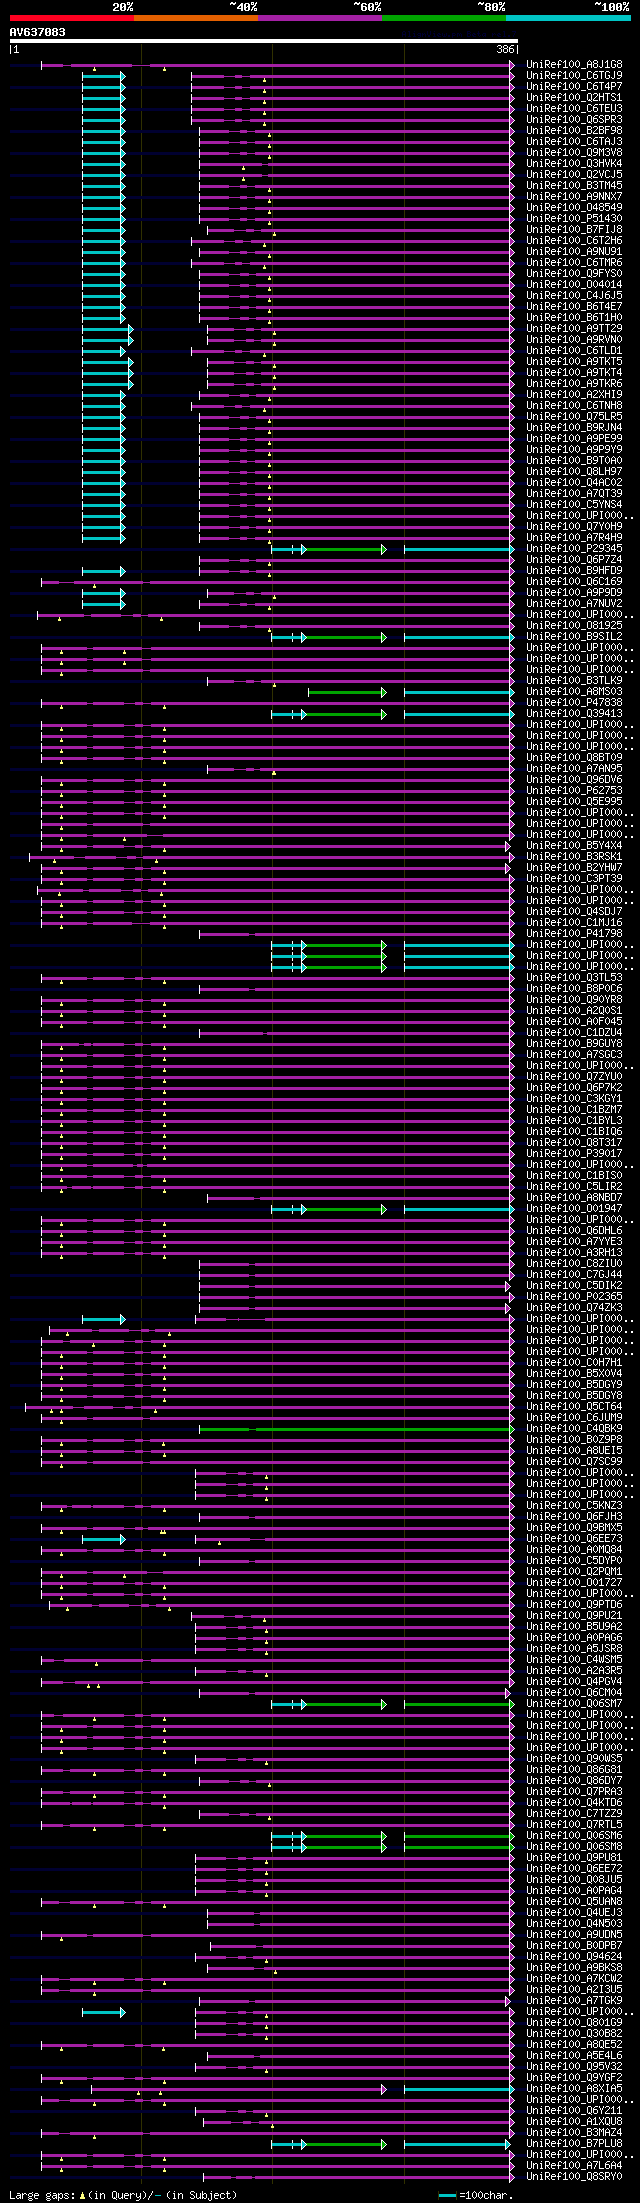Select the label UniRef100_C7GJ44
This screenshot has height=2203, width=640.
click(574, 1274)
